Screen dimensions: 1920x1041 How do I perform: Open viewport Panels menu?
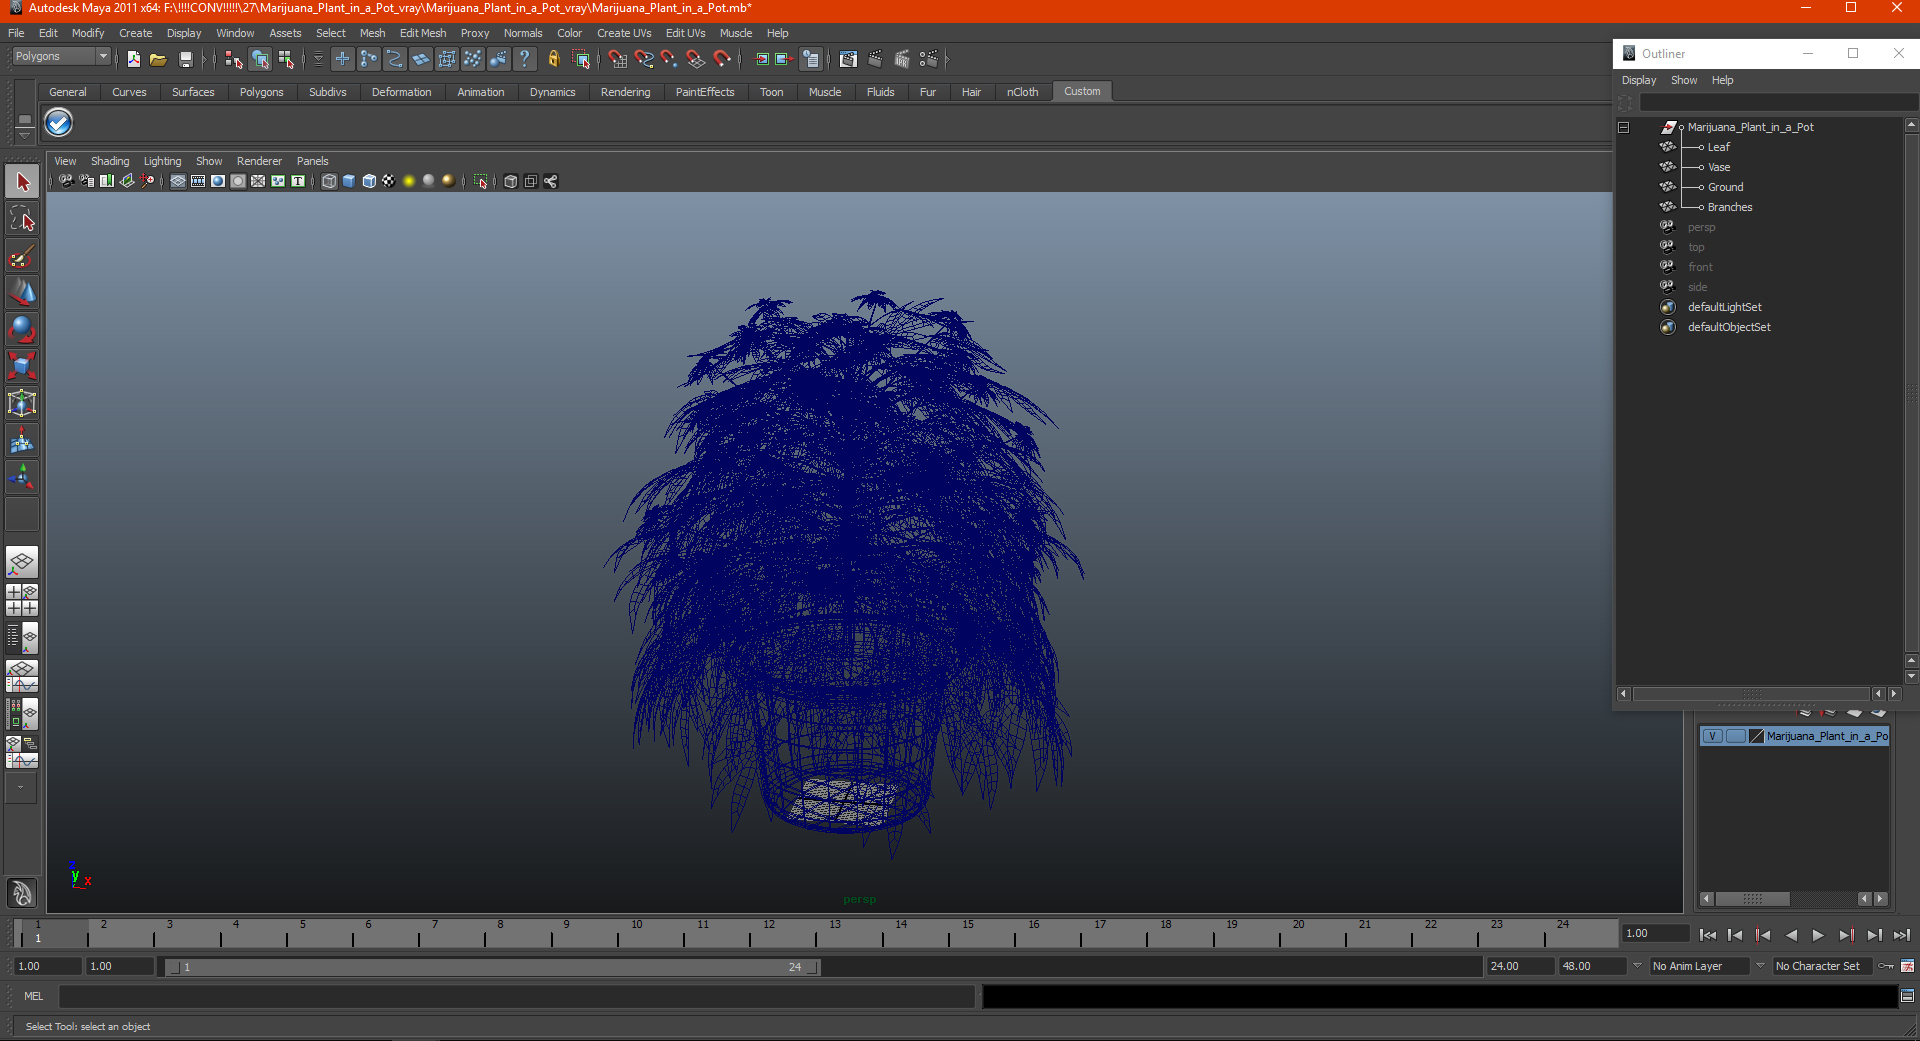312,161
